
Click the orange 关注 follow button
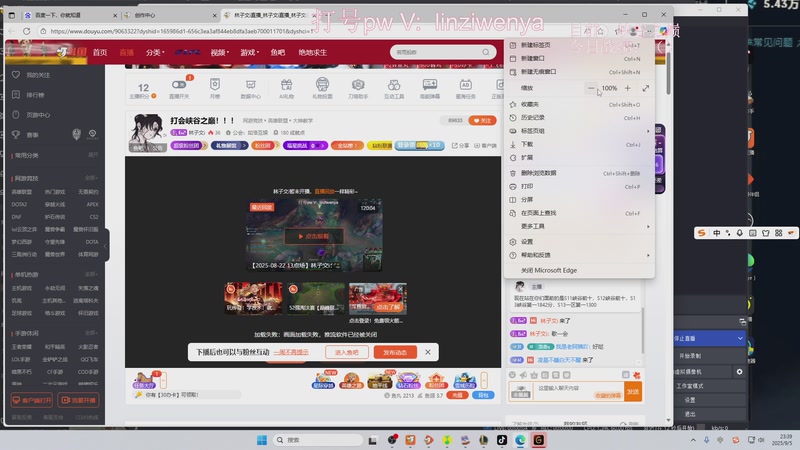click(x=482, y=120)
